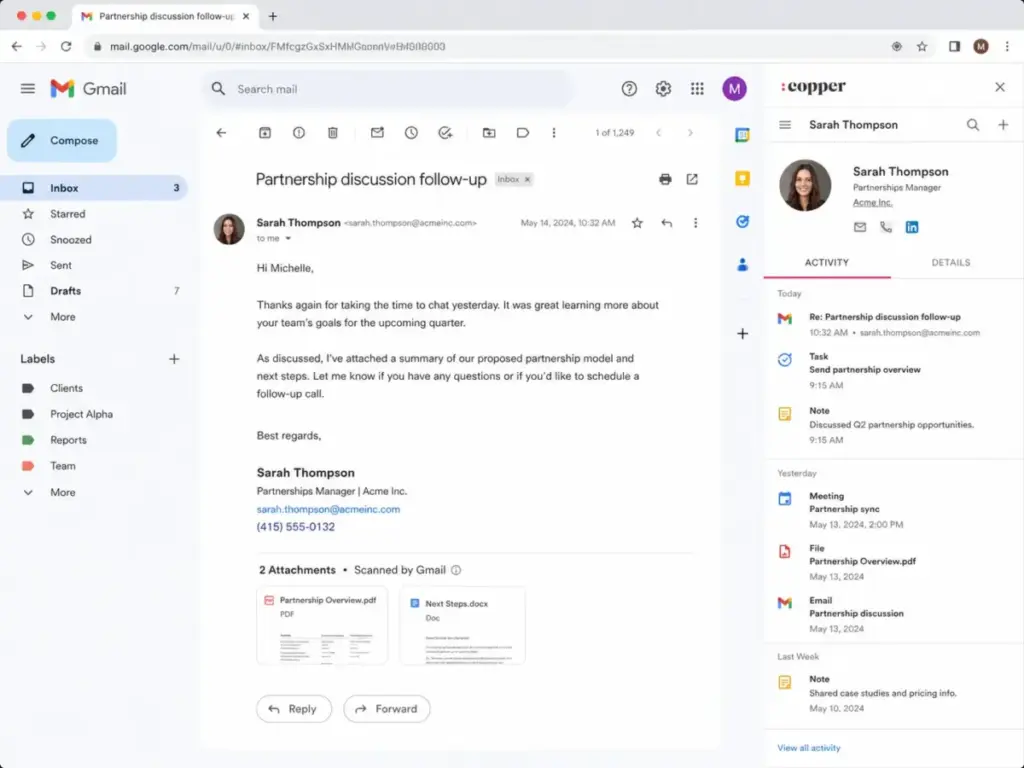
Task: Open the Team label
Action: coord(63,466)
